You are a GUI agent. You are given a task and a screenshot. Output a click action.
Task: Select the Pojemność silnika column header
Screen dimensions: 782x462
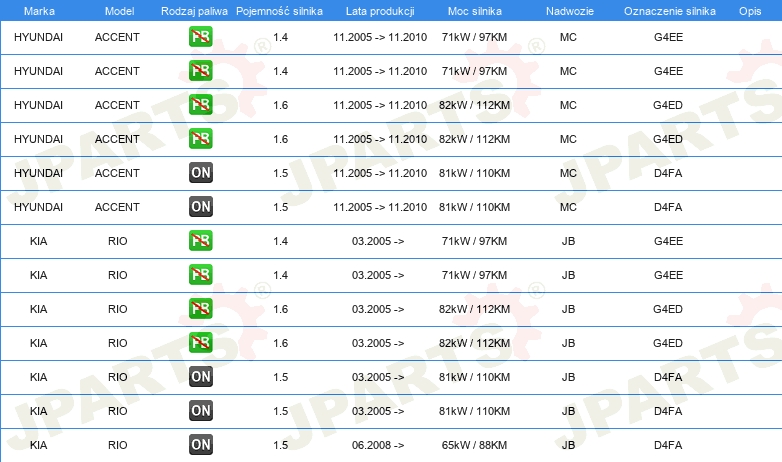tap(279, 11)
